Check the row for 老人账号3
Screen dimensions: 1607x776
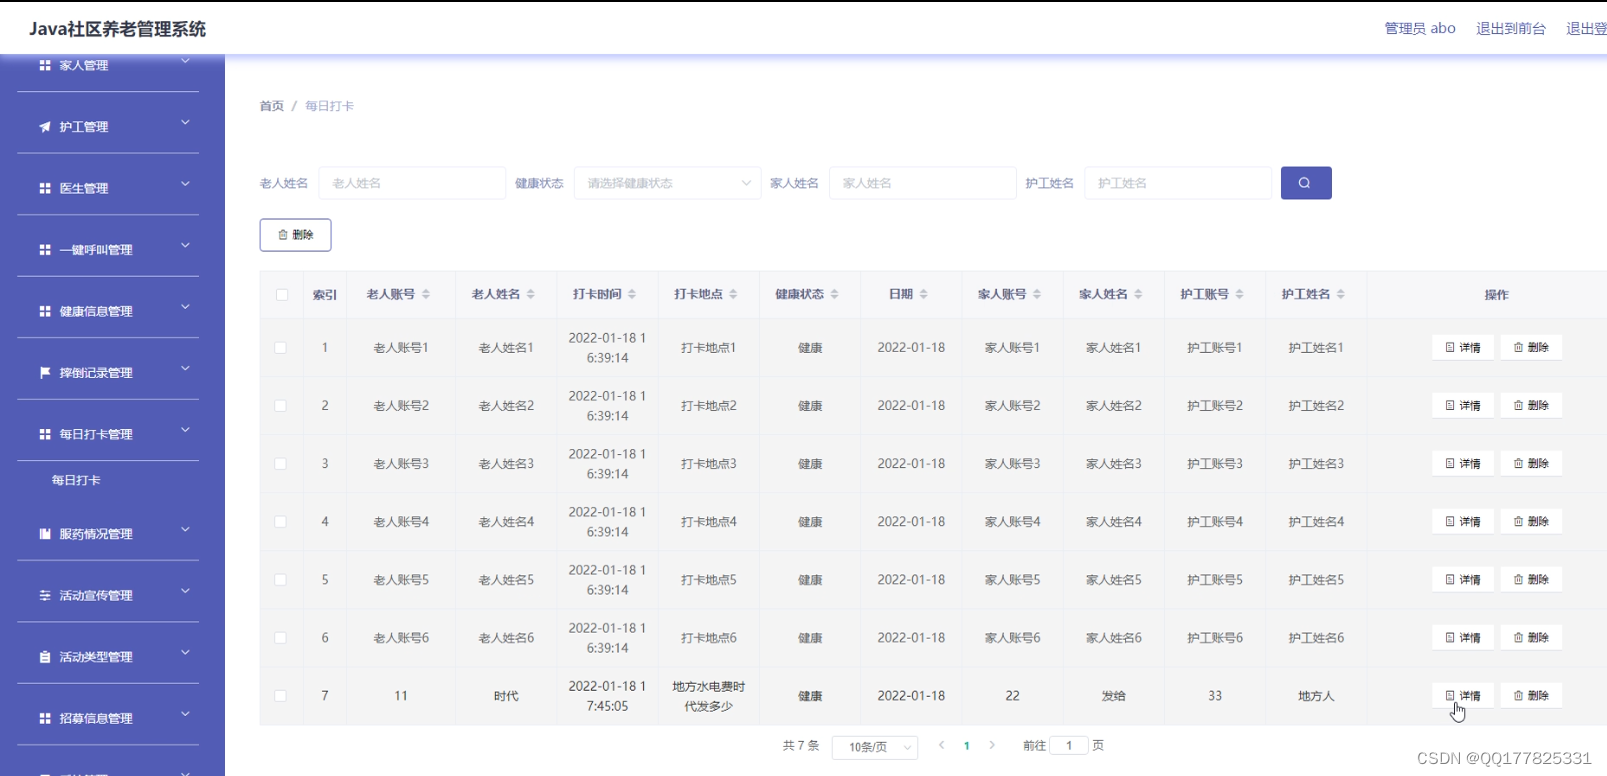[x=281, y=464]
